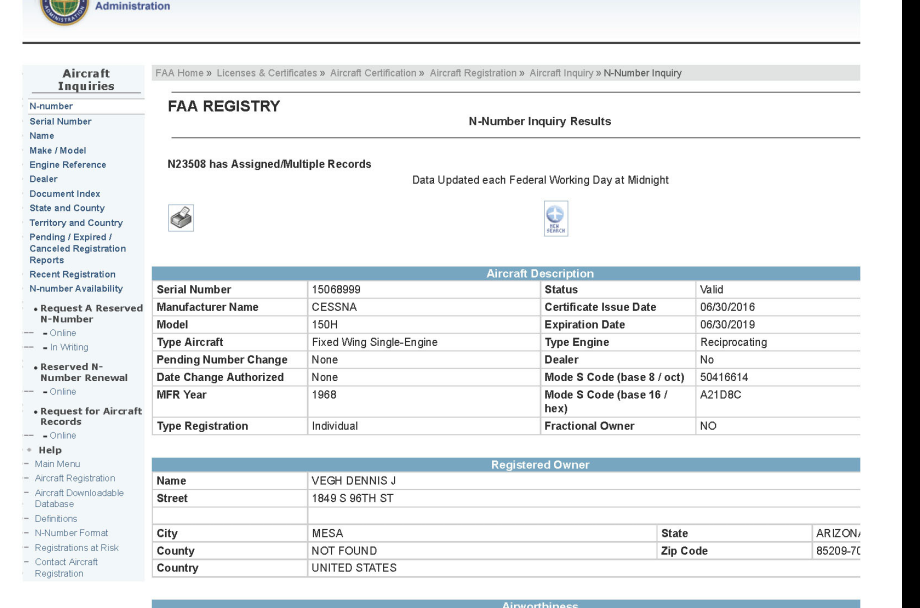This screenshot has width=920, height=608.
Task: Click Online under Reserved N-Number Renewal
Action: 63,391
